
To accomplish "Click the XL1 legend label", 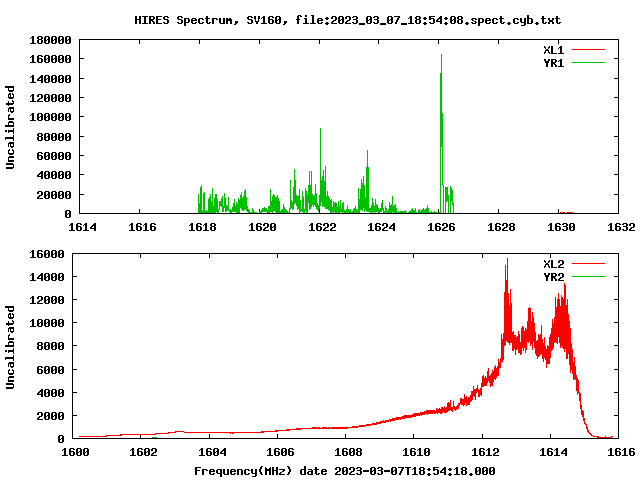I will (553, 50).
